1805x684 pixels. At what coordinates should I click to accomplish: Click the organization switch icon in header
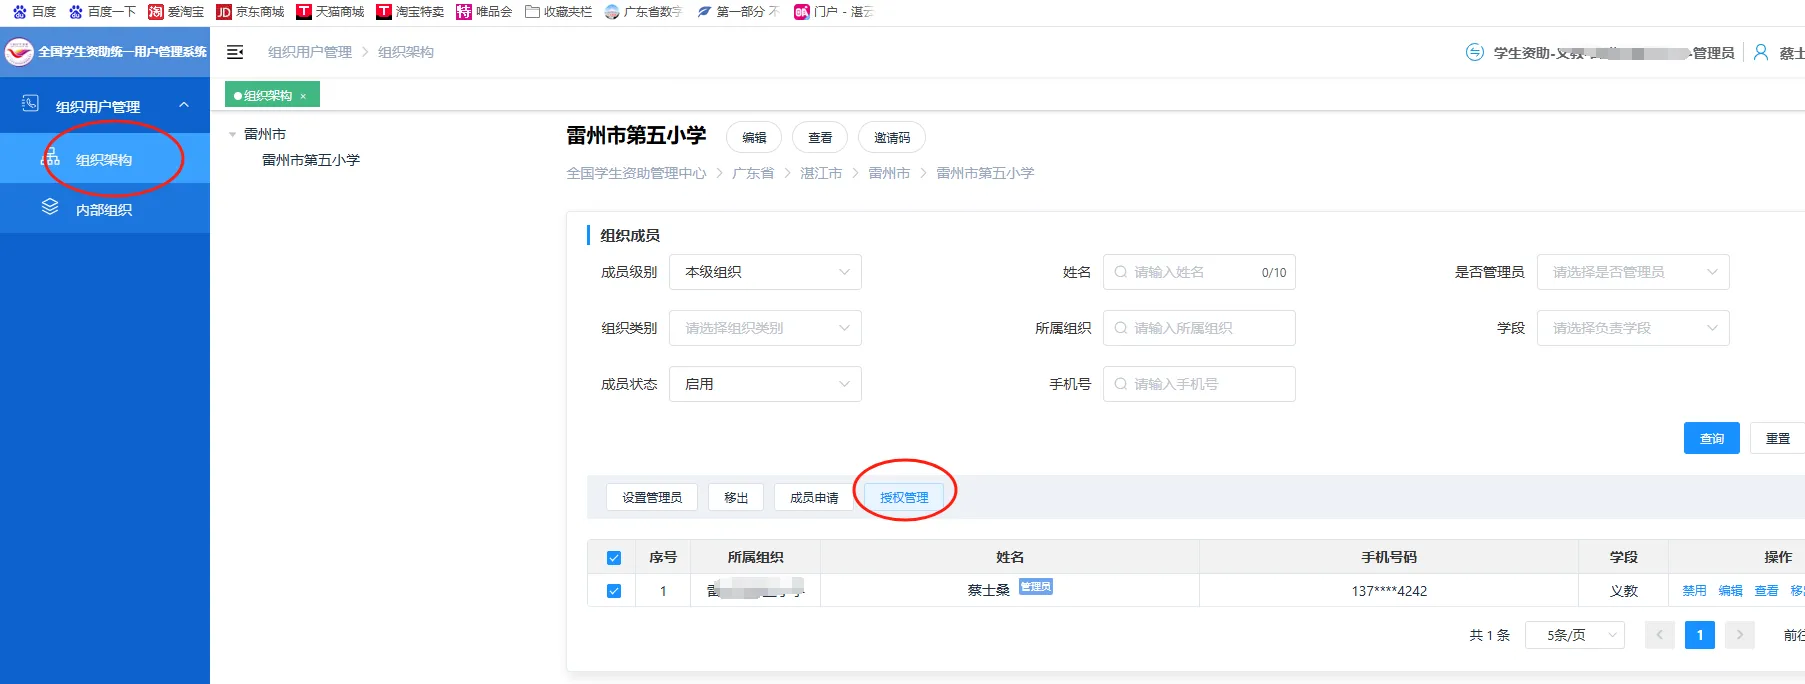(x=1474, y=52)
